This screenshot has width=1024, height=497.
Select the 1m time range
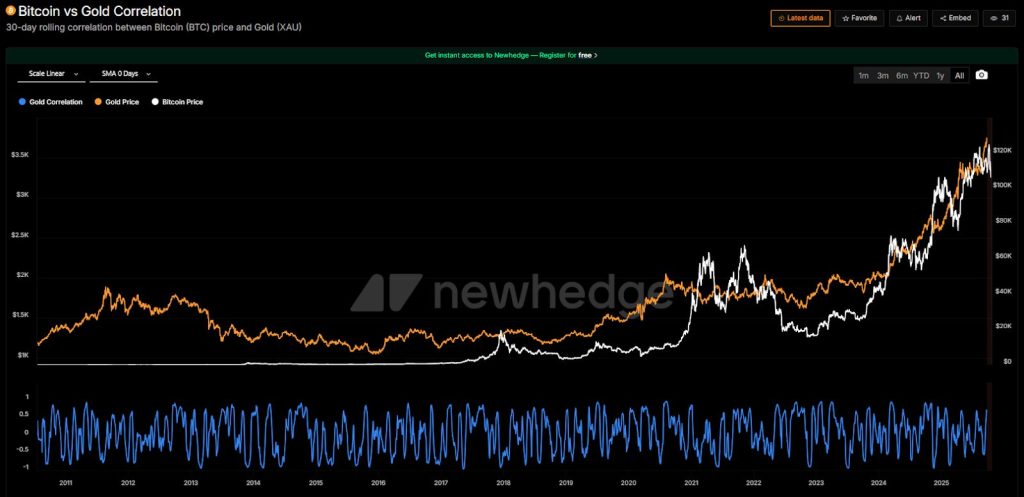(864, 75)
